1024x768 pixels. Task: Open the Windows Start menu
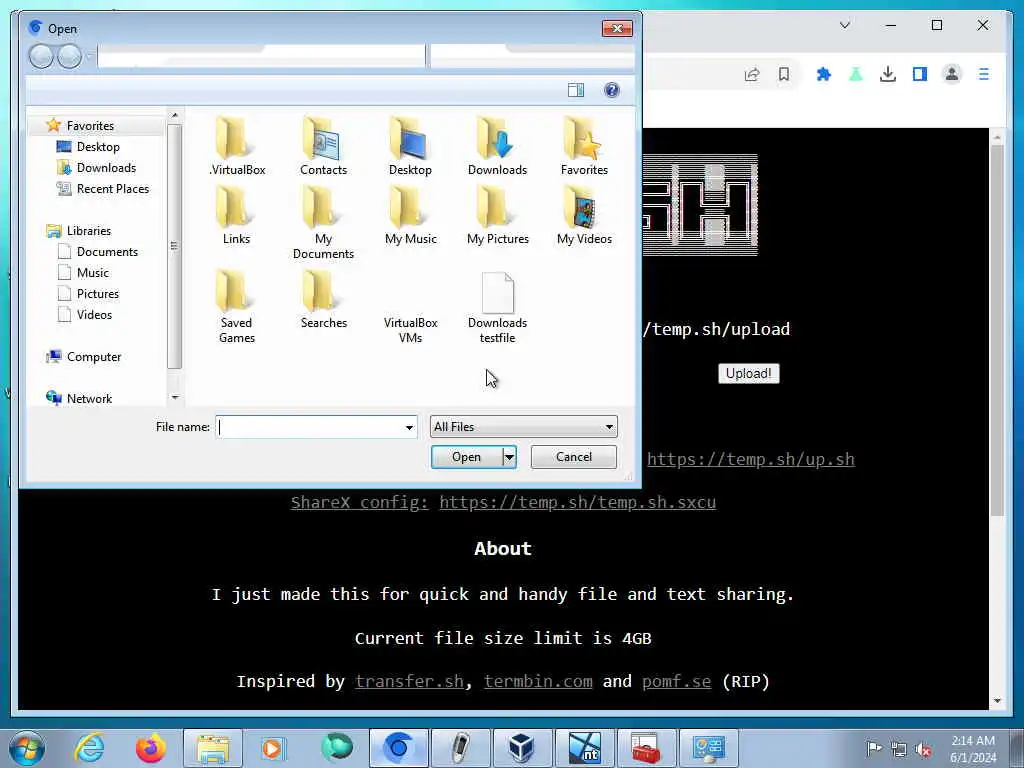(26, 748)
